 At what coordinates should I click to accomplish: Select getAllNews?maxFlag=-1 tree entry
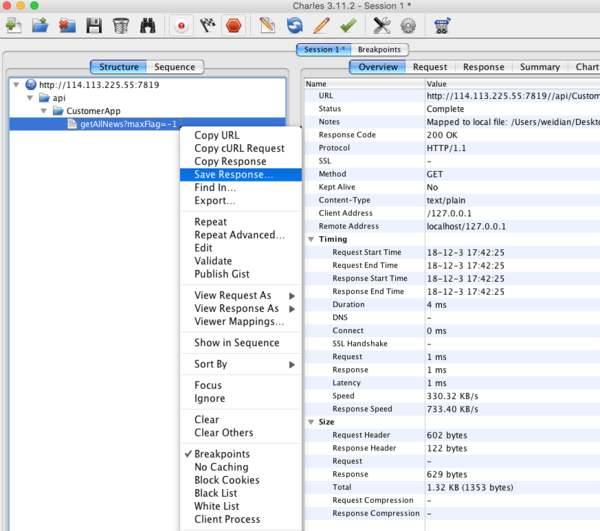(x=128, y=124)
